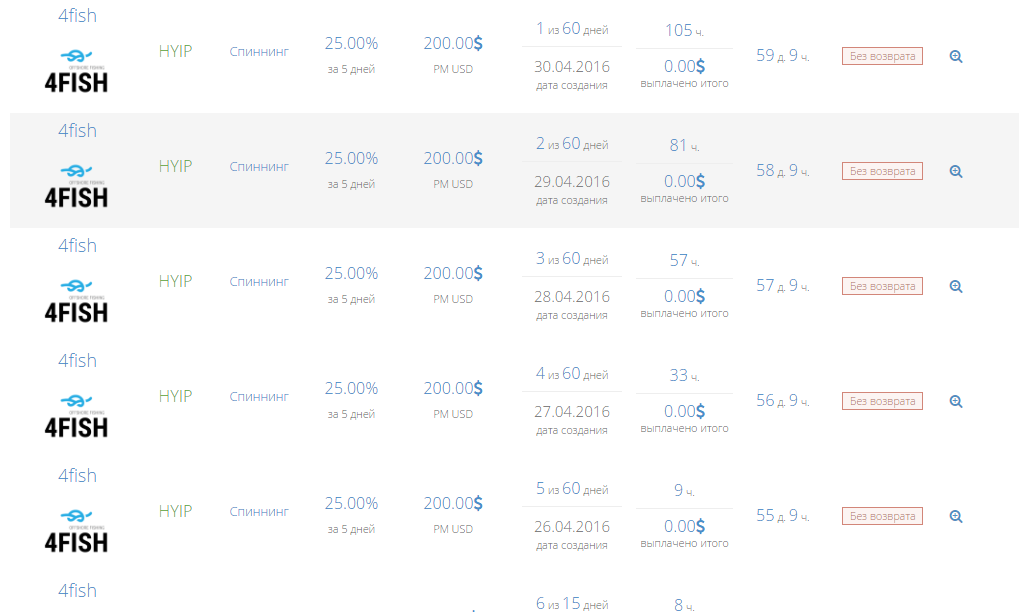Screen dimensions: 1019x612
Task: Click "Без возврата" badge in the 30.04.2016 row
Action: click(882, 56)
